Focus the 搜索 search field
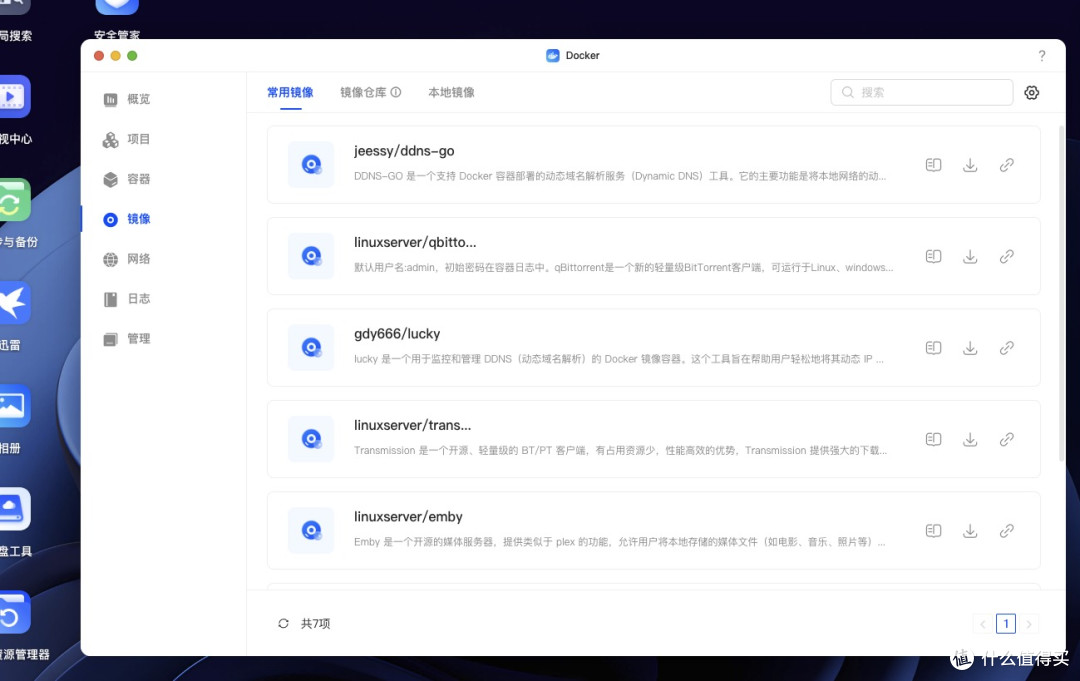Screen dimensions: 1080x681 tap(922, 92)
